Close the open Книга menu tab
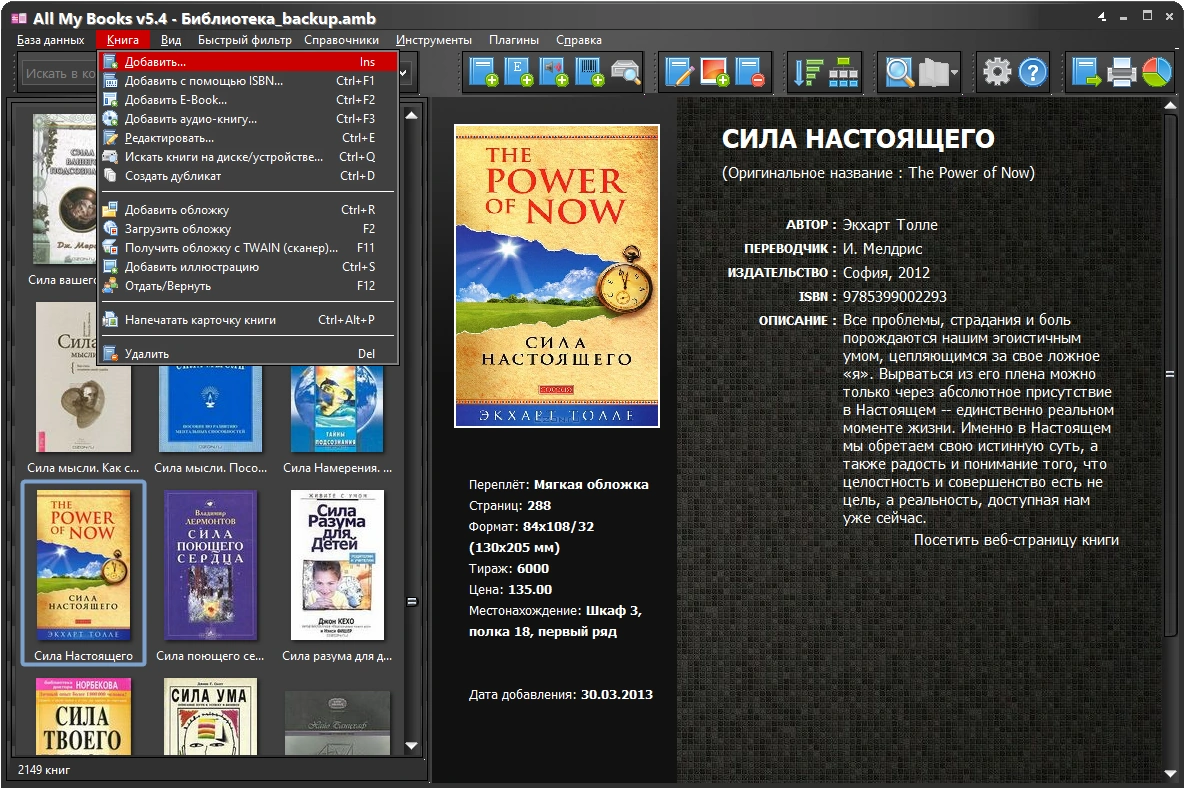Screen dimensions: 1185x789 pyautogui.click(x=122, y=40)
